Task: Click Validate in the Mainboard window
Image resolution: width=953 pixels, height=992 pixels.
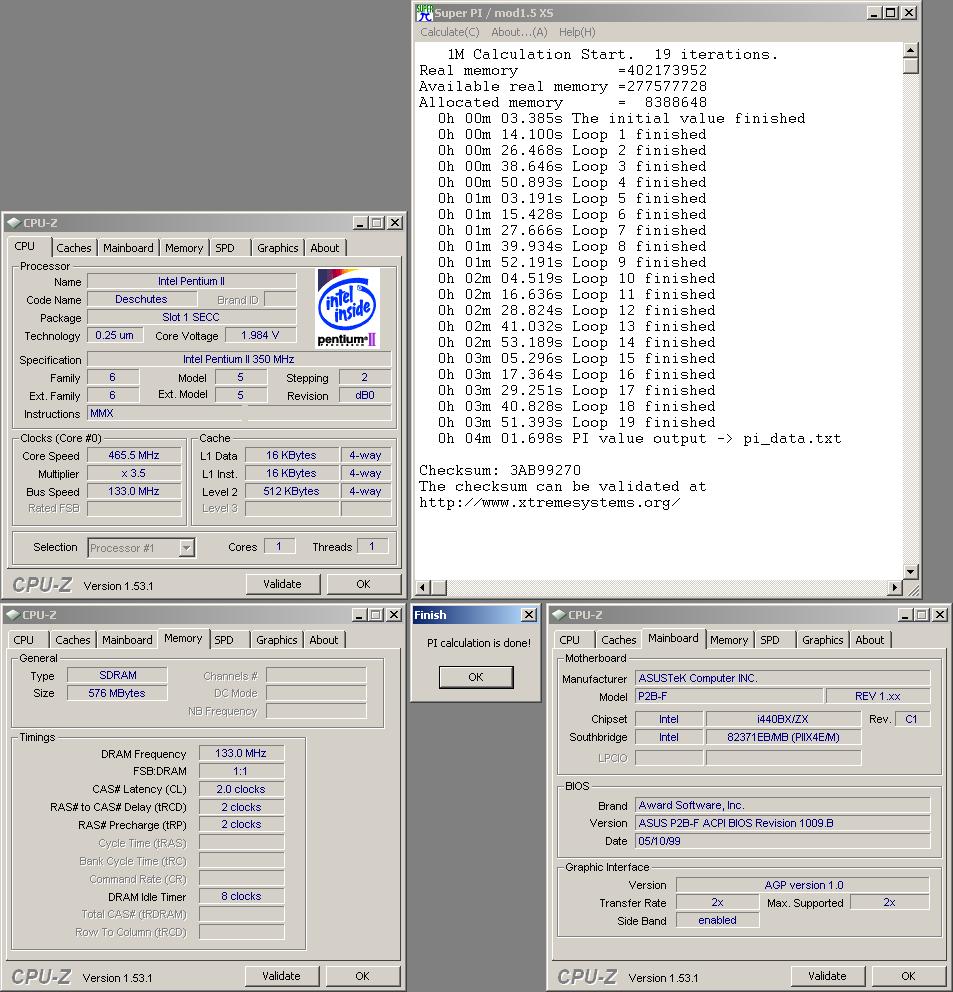Action: coord(827,976)
